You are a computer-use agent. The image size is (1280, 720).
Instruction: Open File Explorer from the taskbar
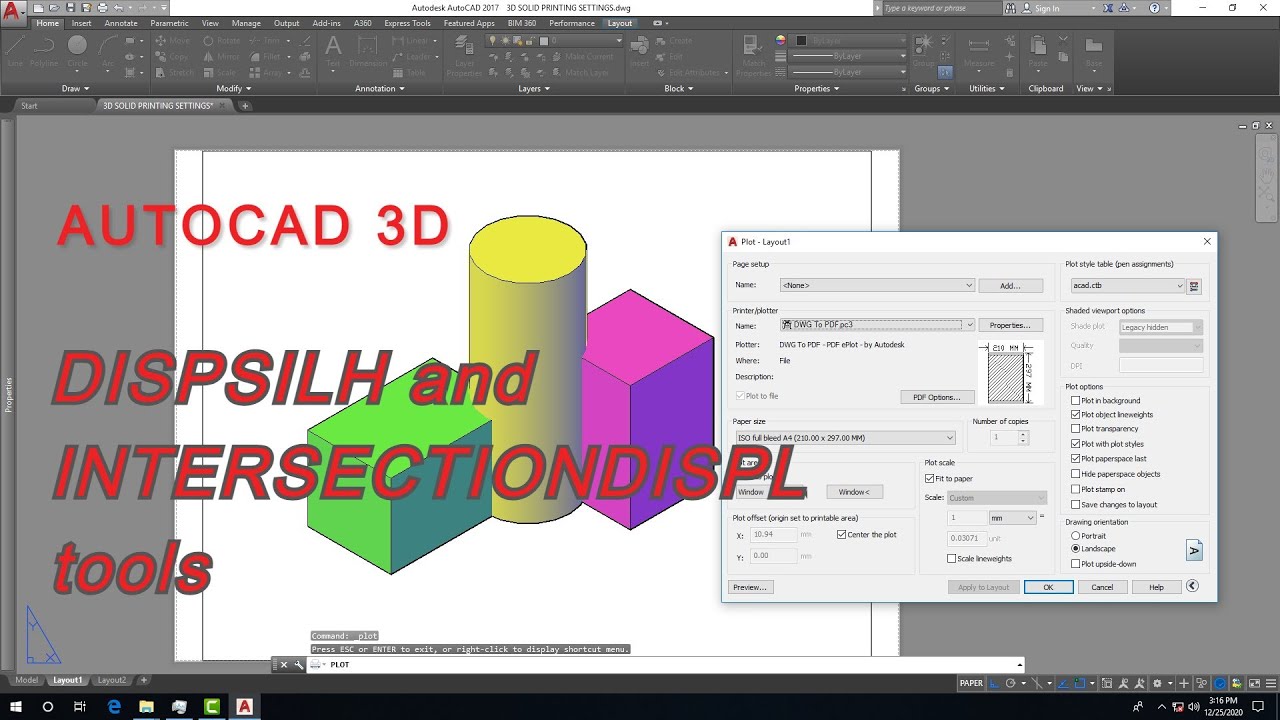coord(146,706)
